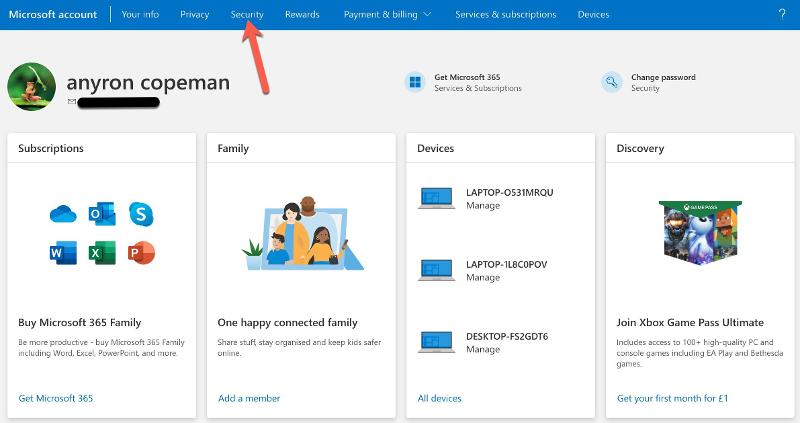Click laptop icon for LAPTOP-O531MRQU
Viewport: 800px width, 423px height.
(437, 198)
